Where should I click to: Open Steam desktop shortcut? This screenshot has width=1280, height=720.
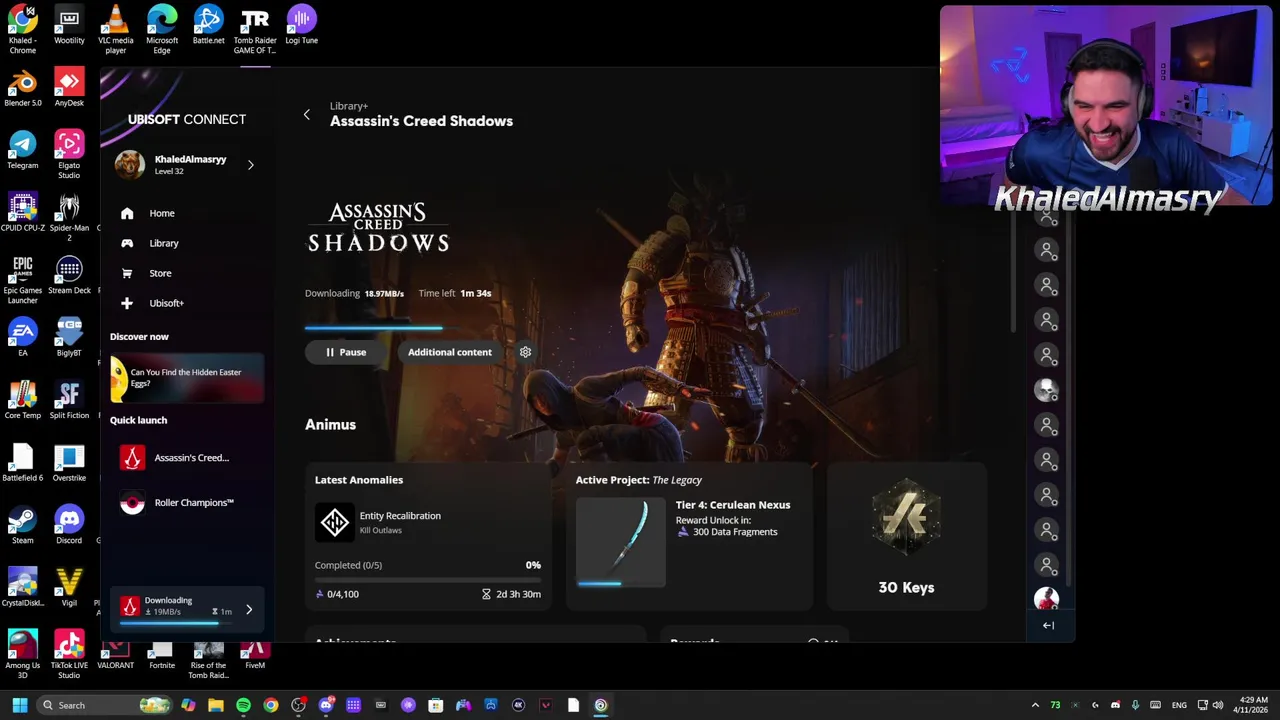click(x=23, y=526)
